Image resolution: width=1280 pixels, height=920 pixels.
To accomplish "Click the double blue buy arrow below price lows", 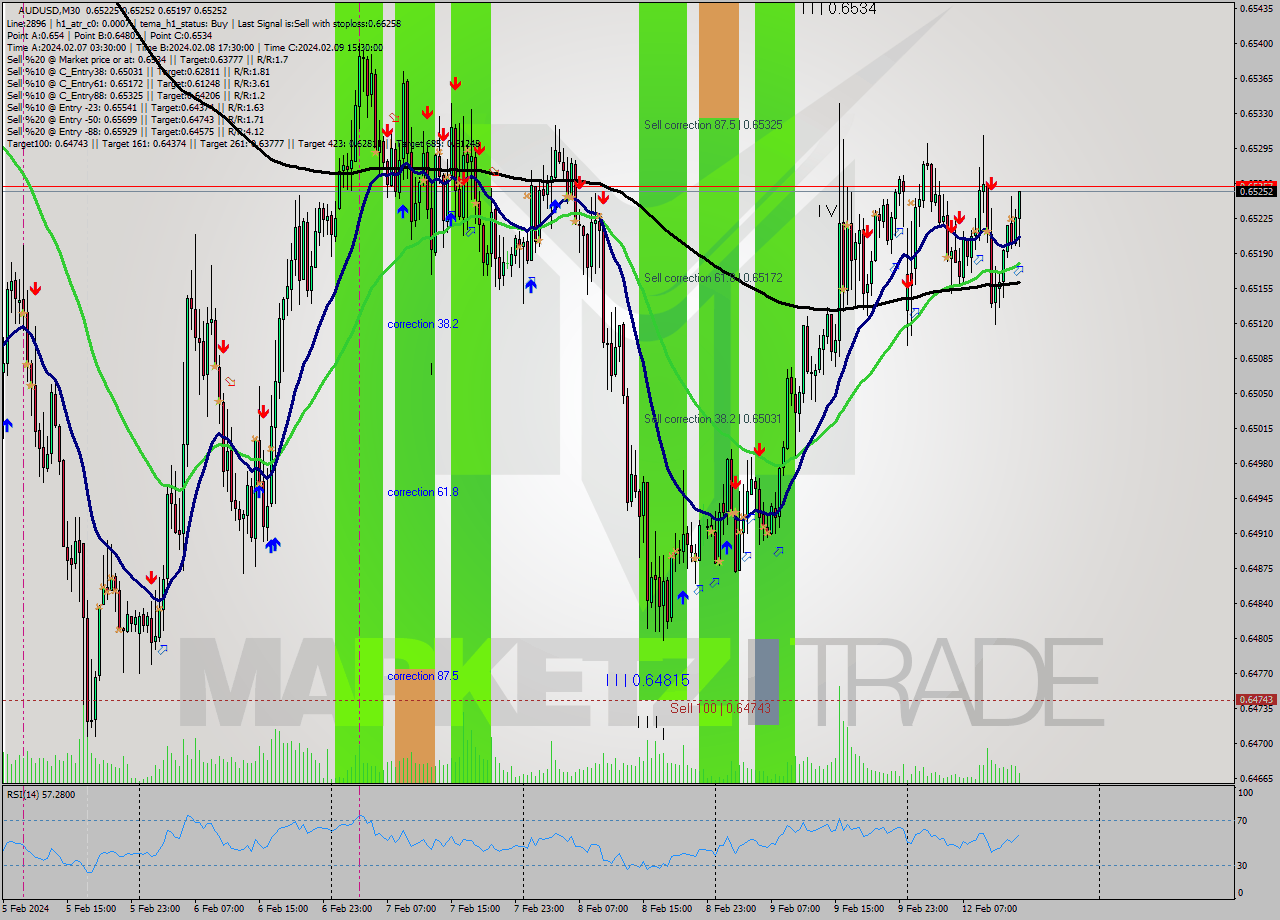I will click(x=272, y=545).
